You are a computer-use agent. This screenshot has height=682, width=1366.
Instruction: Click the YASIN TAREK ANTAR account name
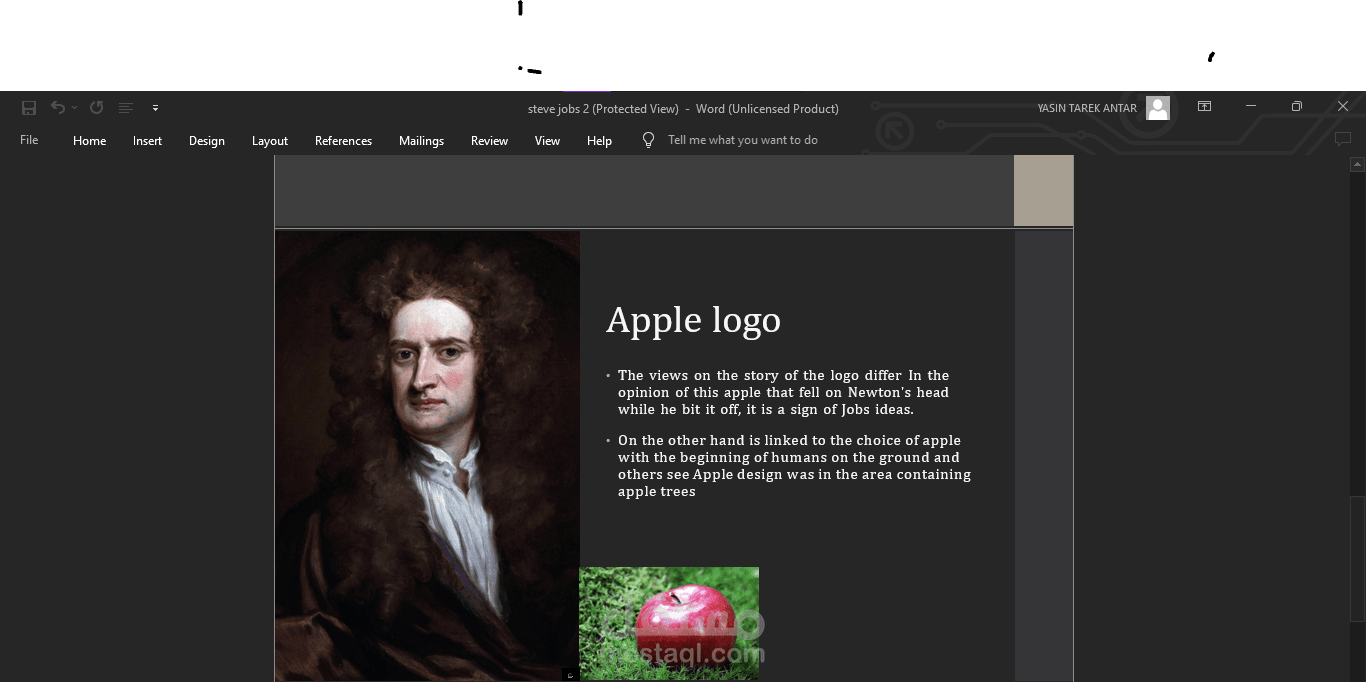1087,108
